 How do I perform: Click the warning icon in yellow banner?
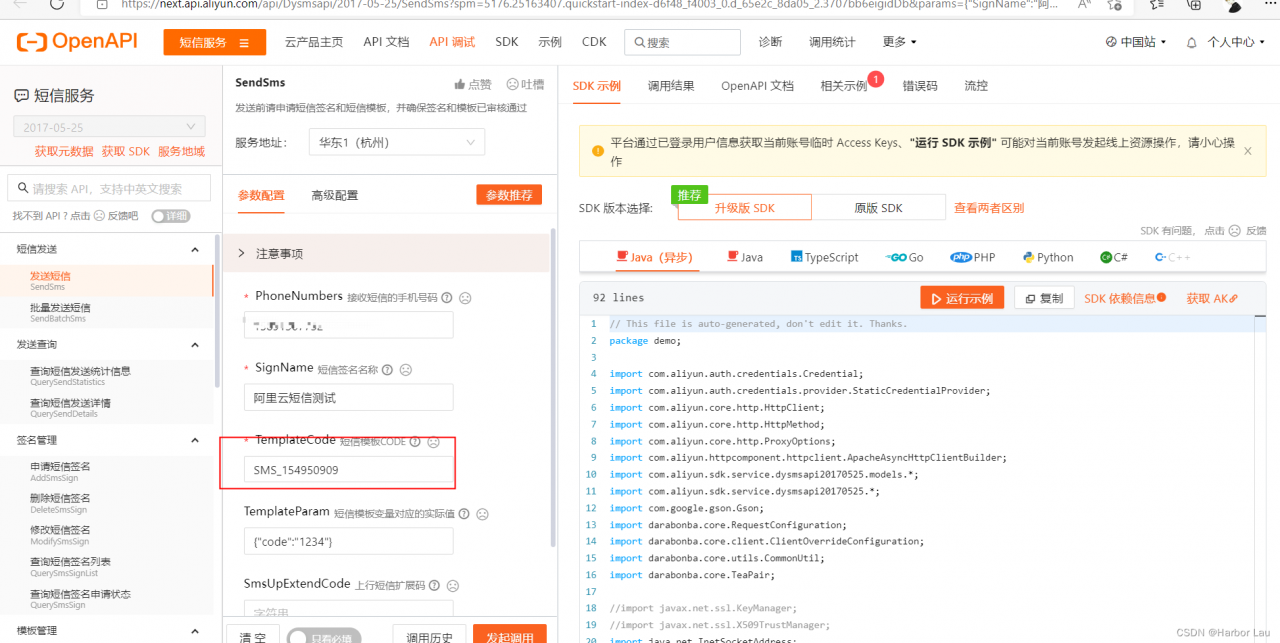[597, 151]
